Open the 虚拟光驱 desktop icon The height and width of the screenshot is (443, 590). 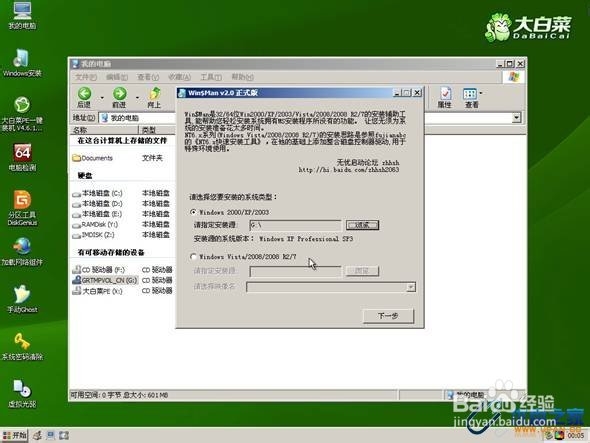click(x=22, y=394)
